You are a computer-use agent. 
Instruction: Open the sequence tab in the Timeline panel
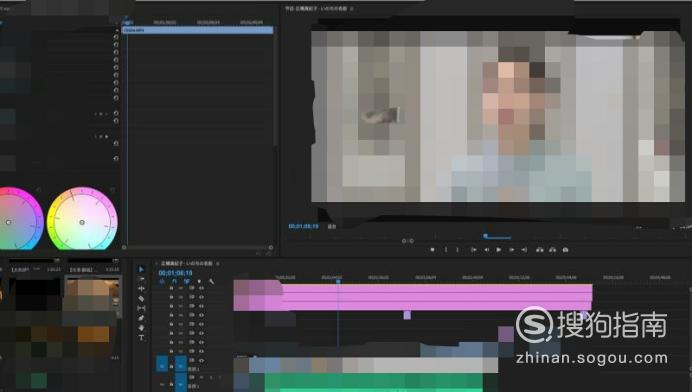pos(186,264)
